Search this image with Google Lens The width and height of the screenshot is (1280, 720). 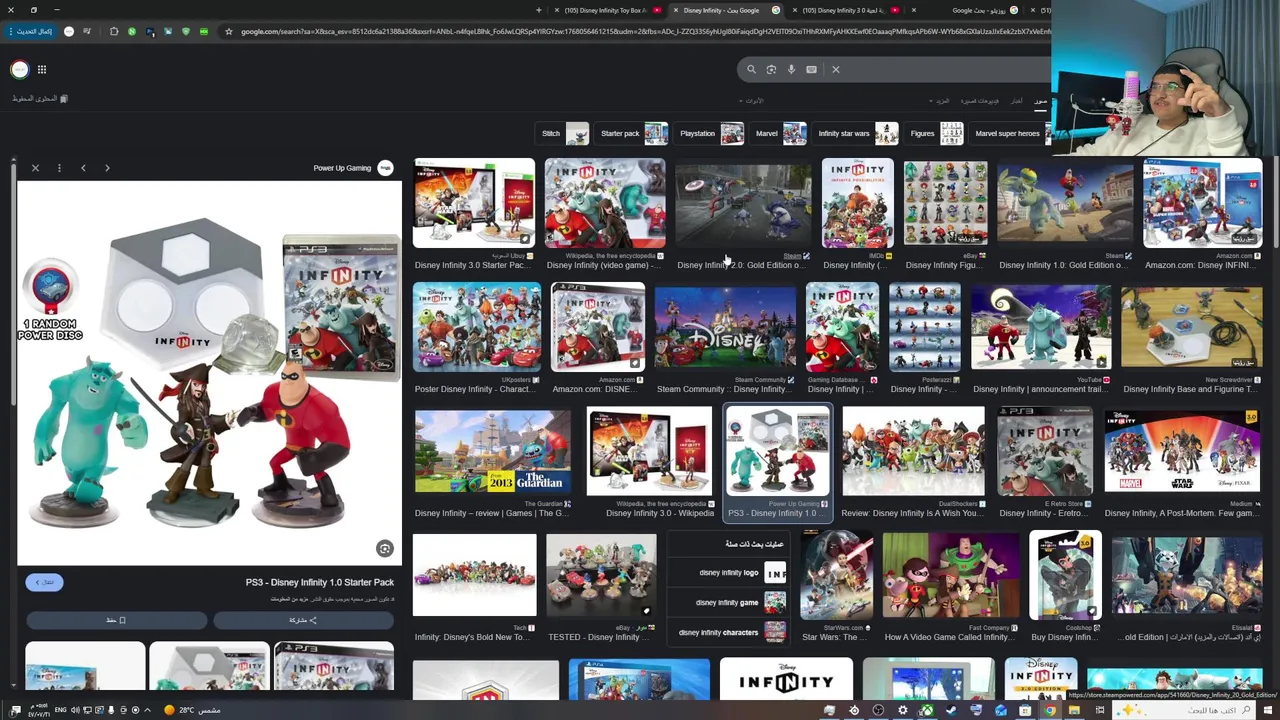click(385, 548)
